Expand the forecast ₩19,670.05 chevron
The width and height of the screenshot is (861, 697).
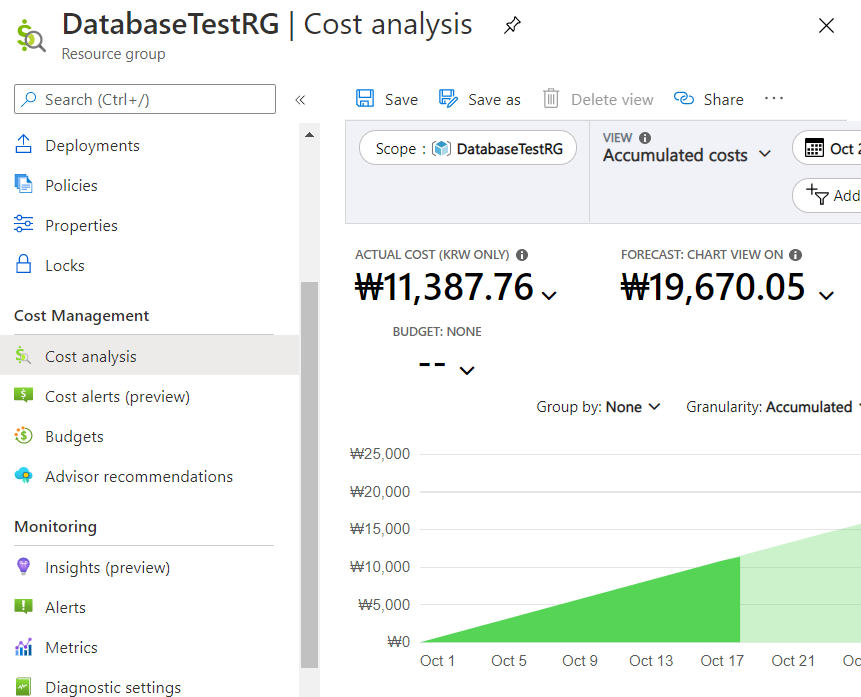tap(826, 295)
